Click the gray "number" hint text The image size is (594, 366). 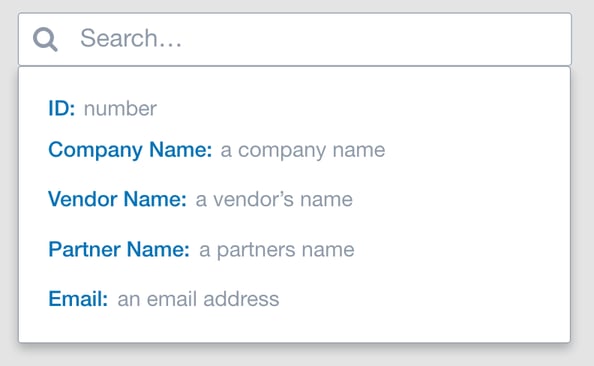click(x=120, y=109)
